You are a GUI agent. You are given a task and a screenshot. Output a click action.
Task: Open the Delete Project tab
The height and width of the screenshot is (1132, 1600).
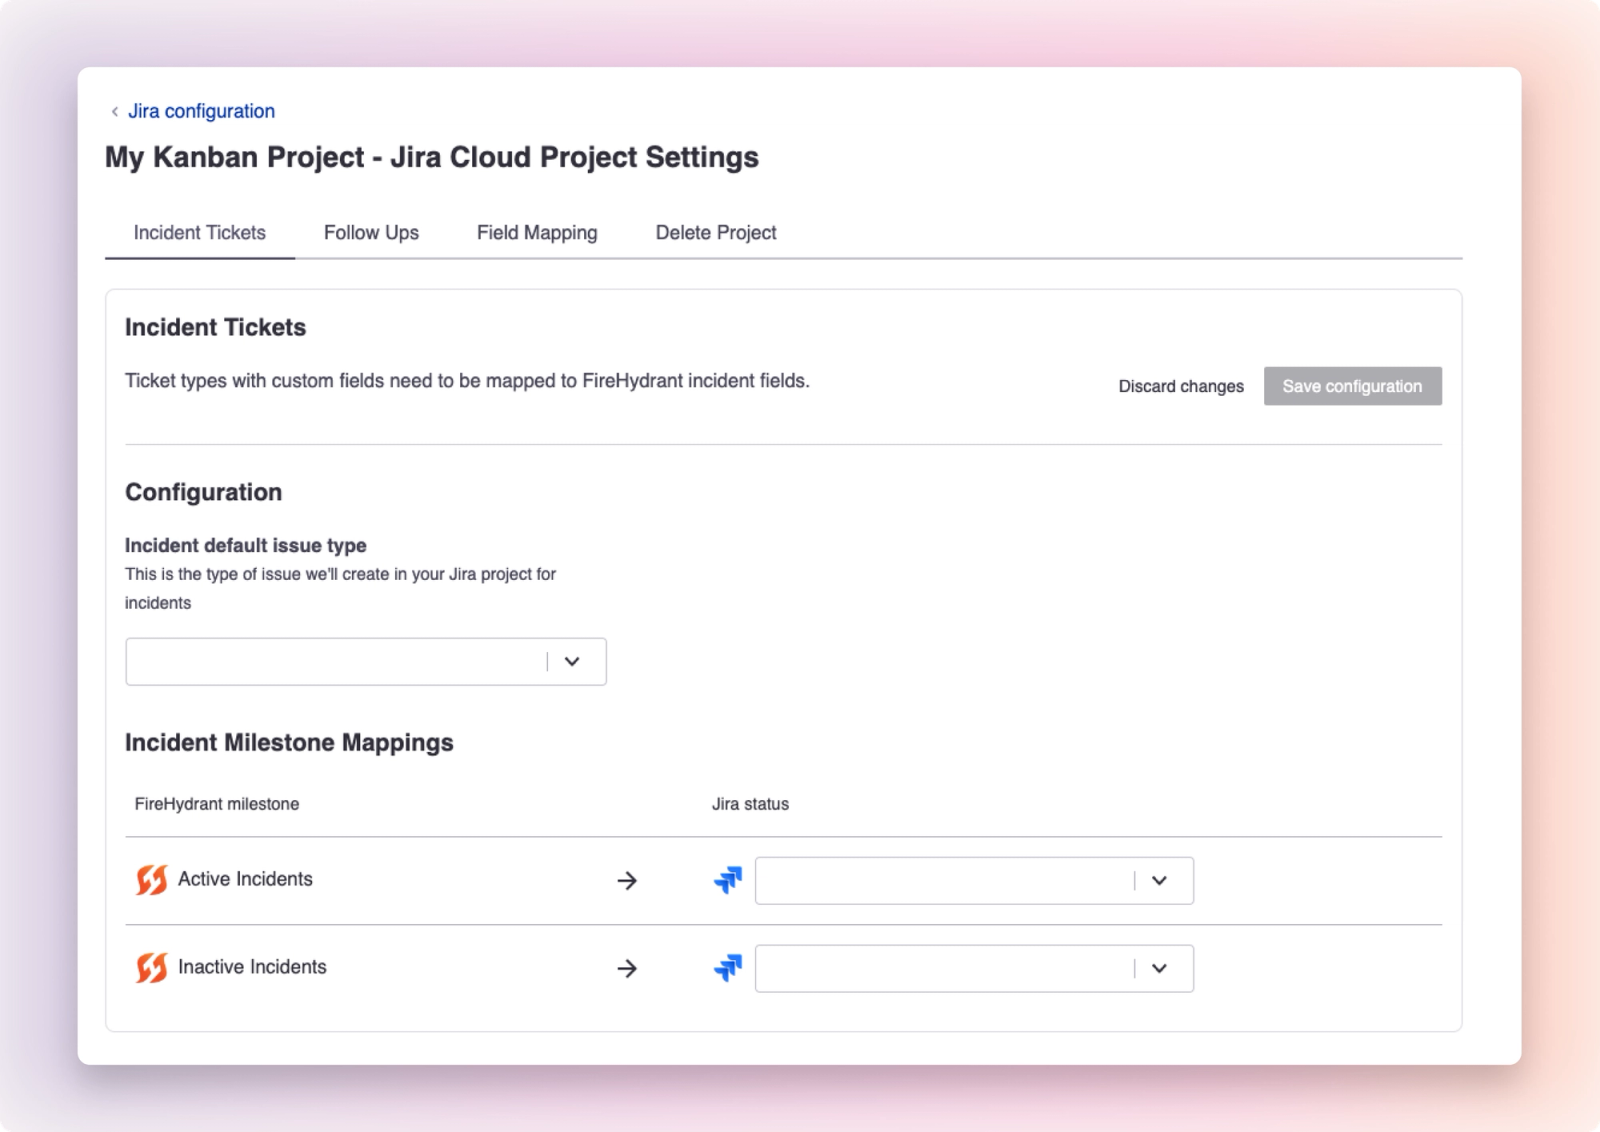[x=716, y=233]
